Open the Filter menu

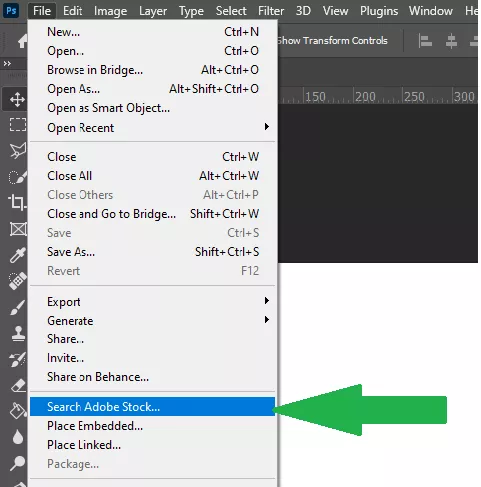pyautogui.click(x=271, y=11)
